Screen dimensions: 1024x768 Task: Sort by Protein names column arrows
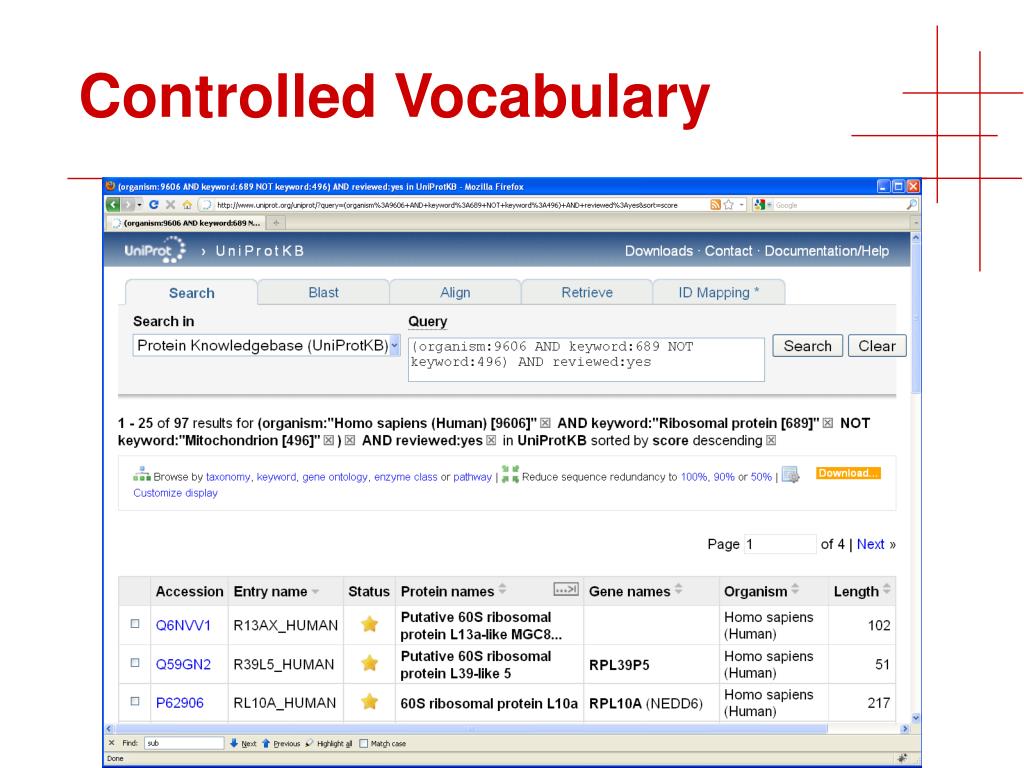point(502,589)
